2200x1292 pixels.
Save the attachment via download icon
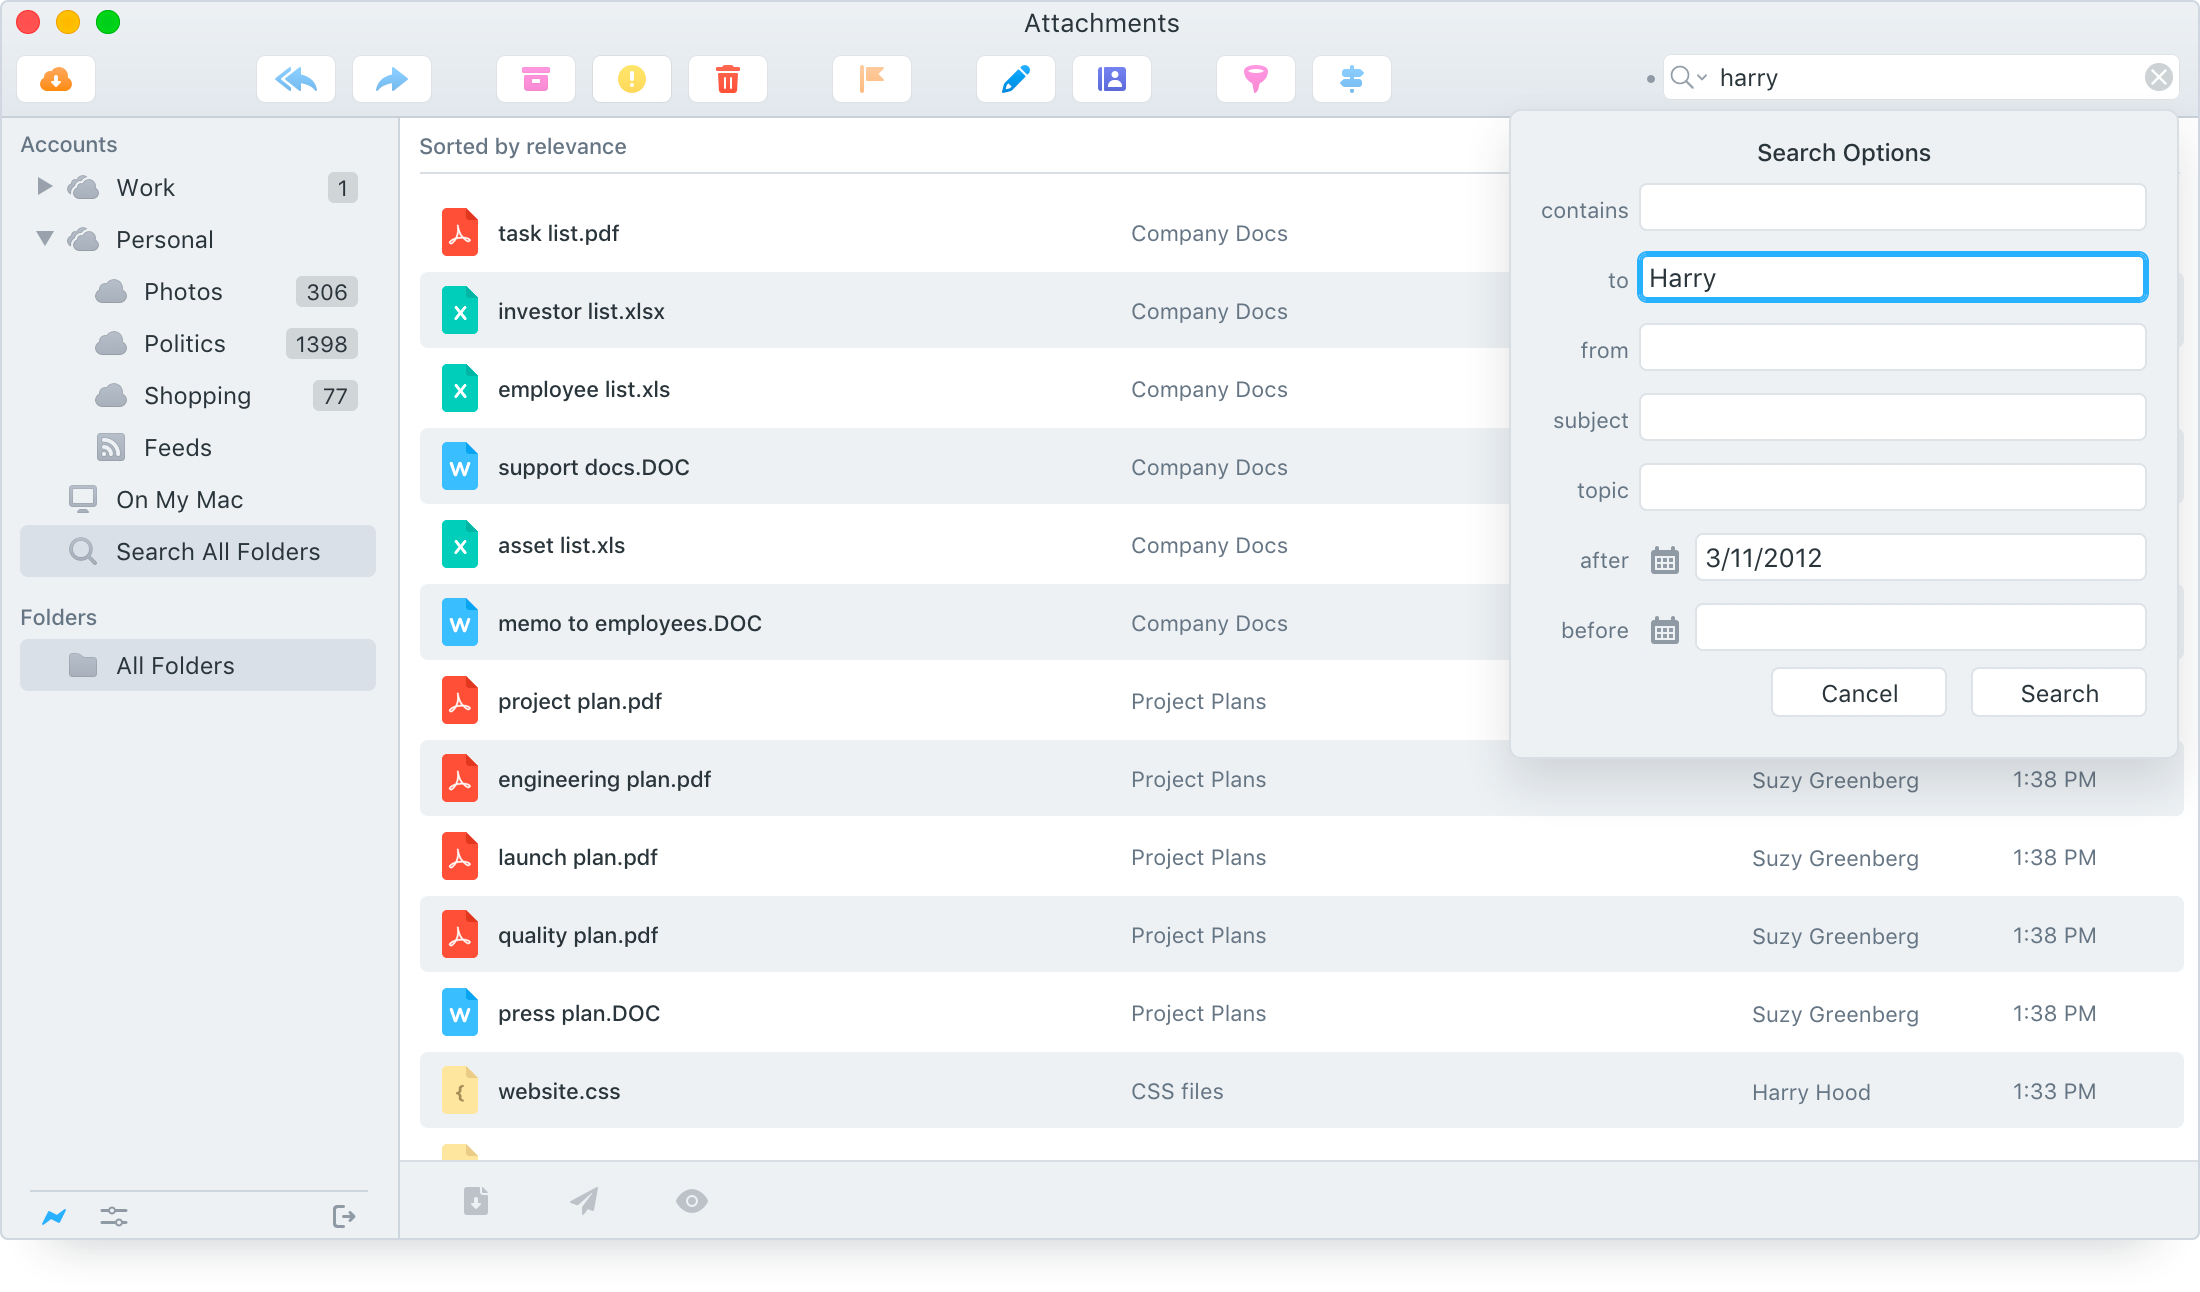tap(476, 1201)
